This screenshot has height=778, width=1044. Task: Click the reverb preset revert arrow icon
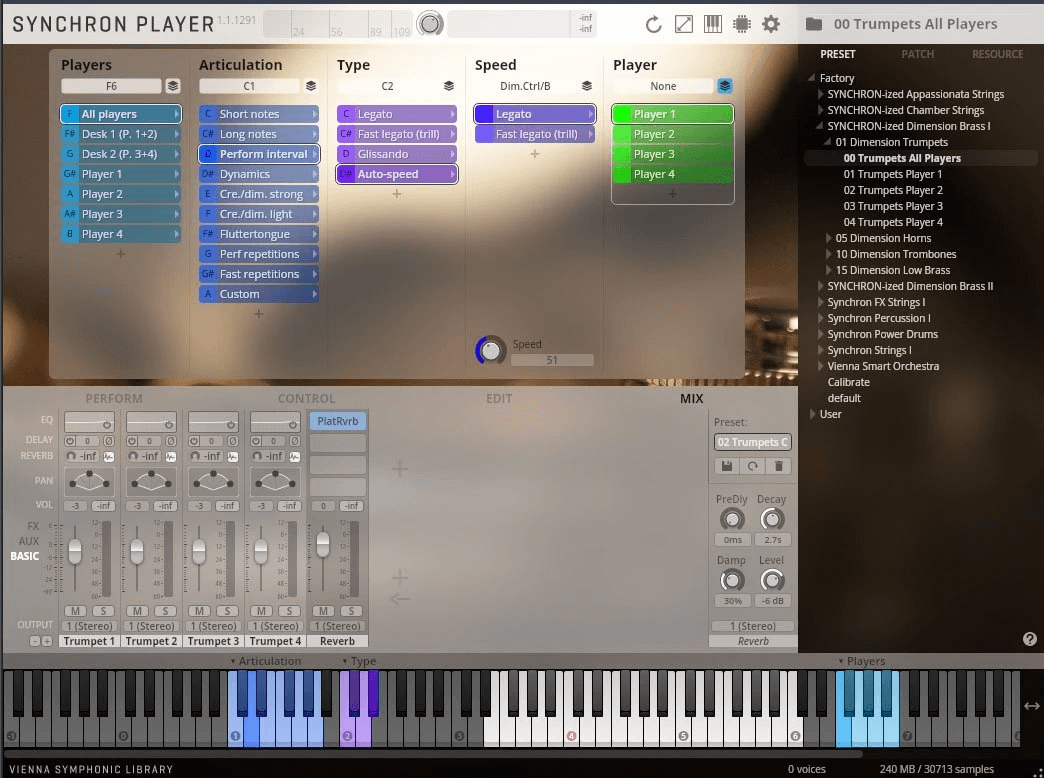752,466
